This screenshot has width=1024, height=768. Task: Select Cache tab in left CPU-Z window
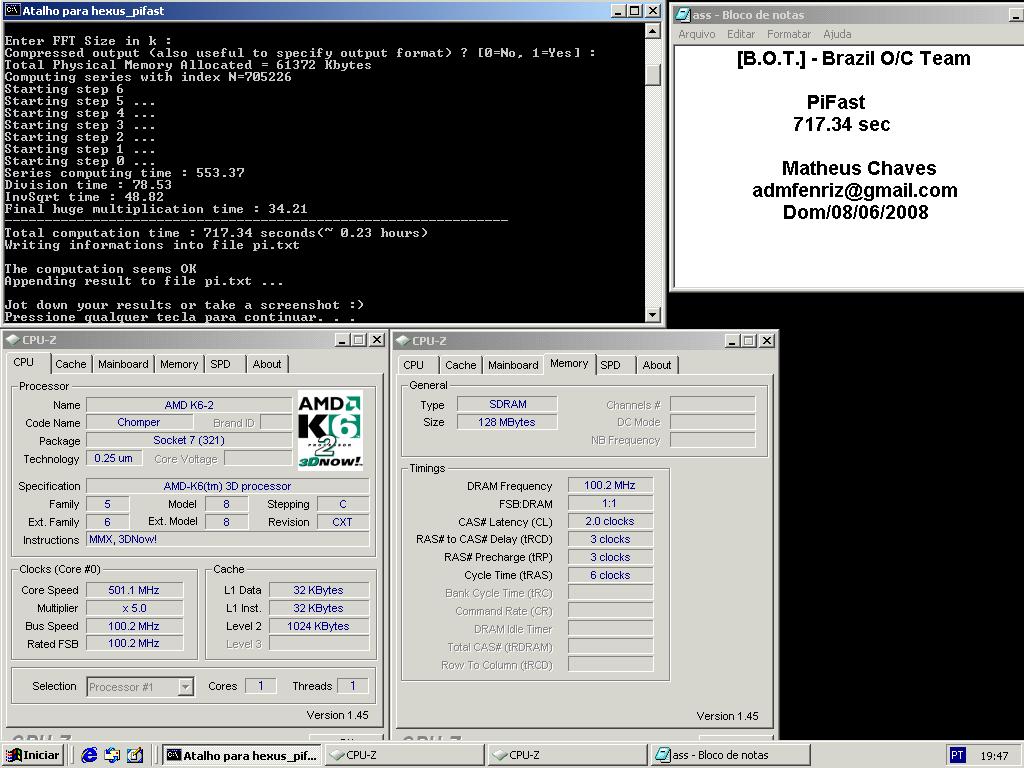(71, 364)
